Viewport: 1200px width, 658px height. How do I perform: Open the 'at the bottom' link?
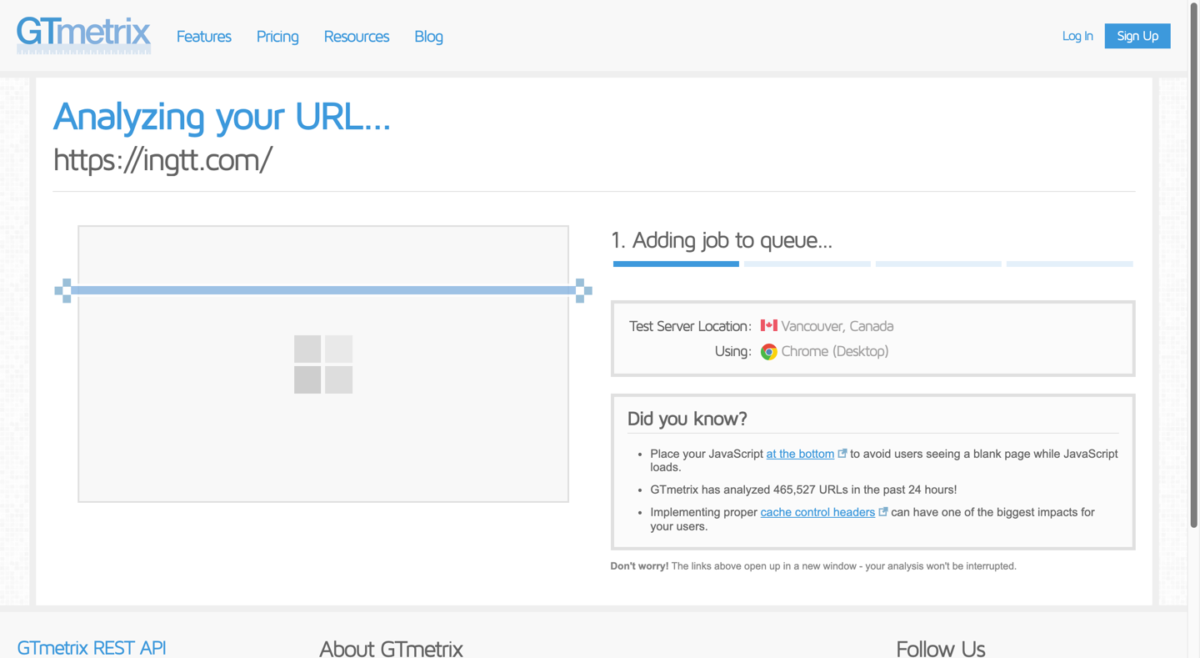pos(800,454)
